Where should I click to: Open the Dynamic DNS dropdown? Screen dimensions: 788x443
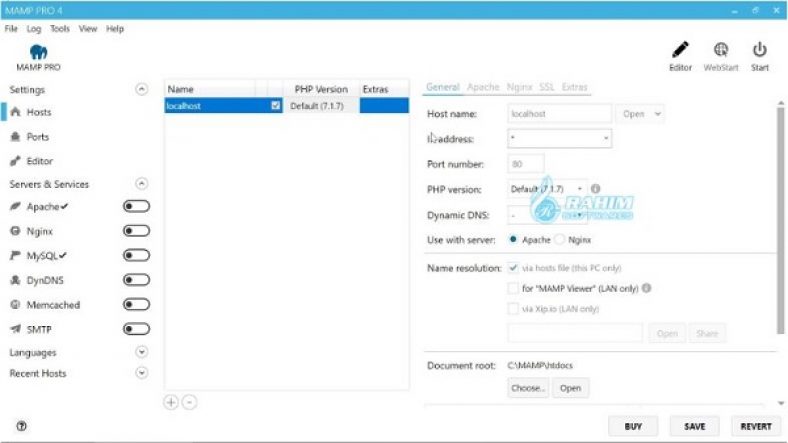547,215
